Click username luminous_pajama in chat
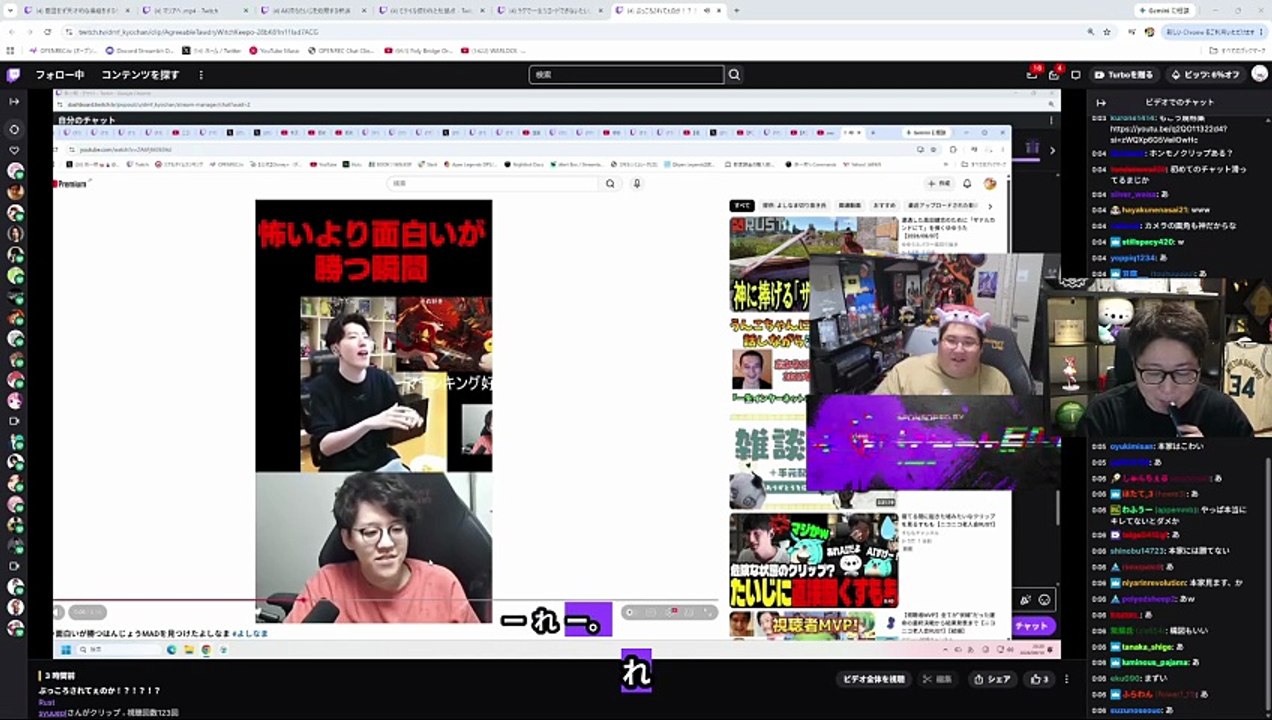This screenshot has height=720, width=1272. pos(1154,662)
